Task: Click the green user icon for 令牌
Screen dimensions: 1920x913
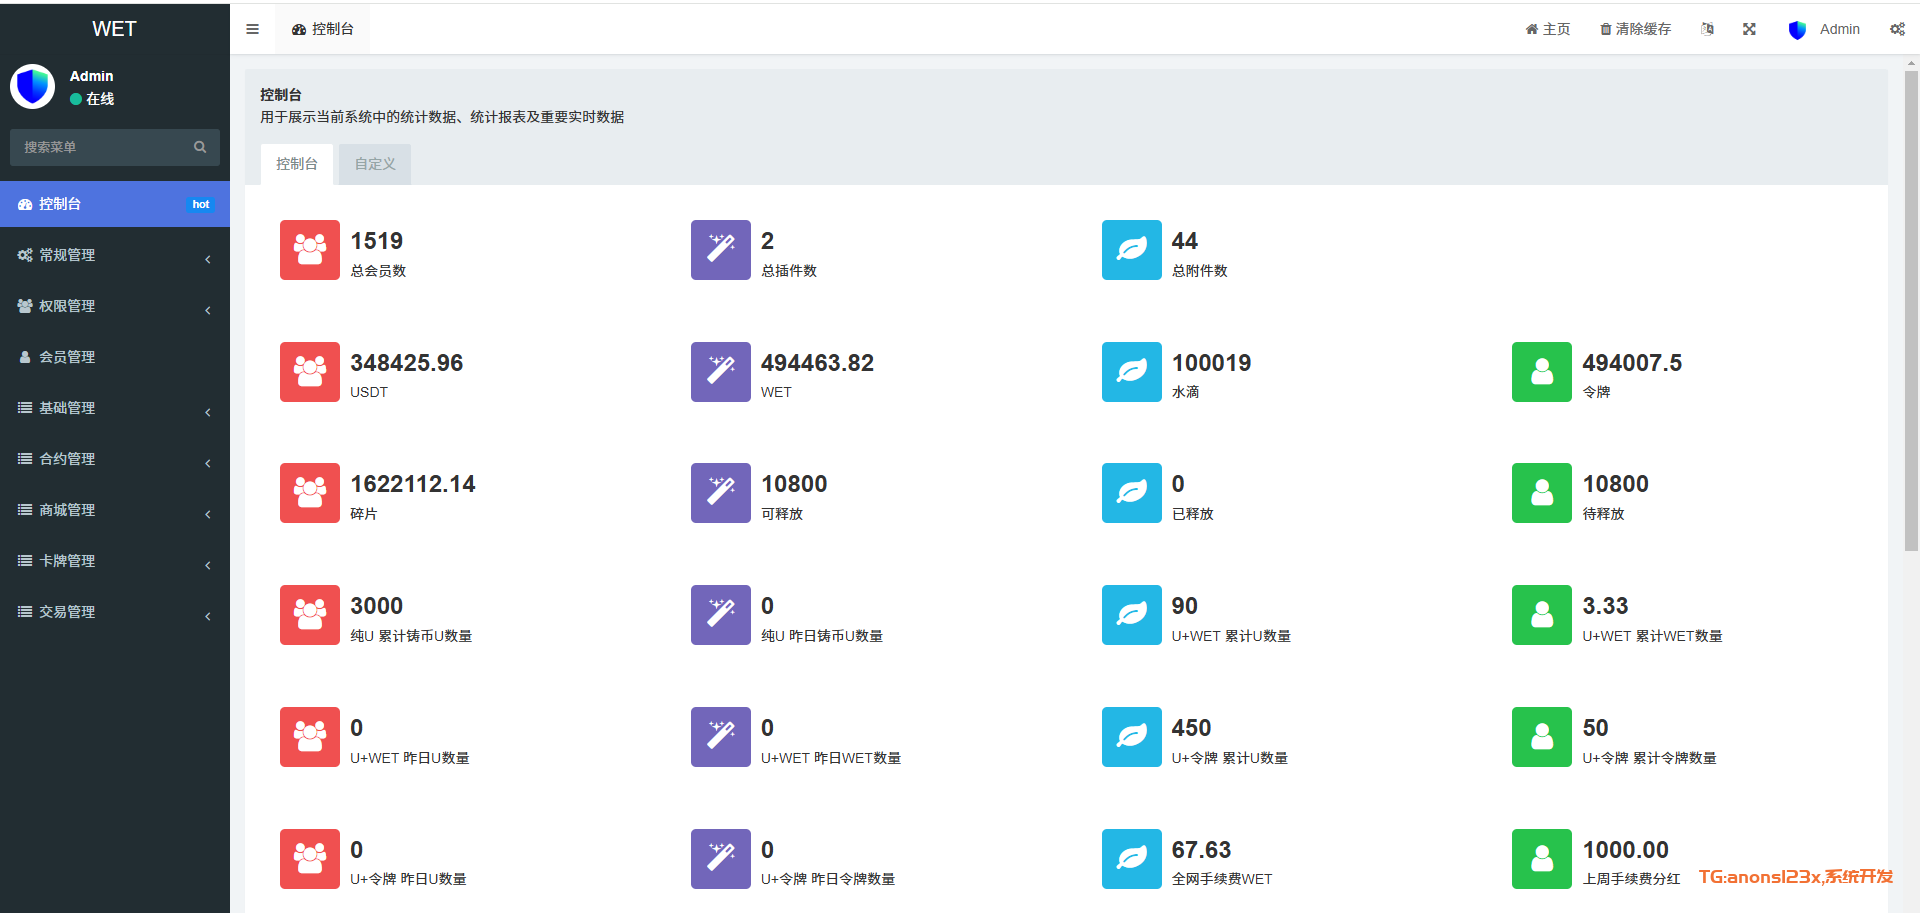Action: (1541, 372)
